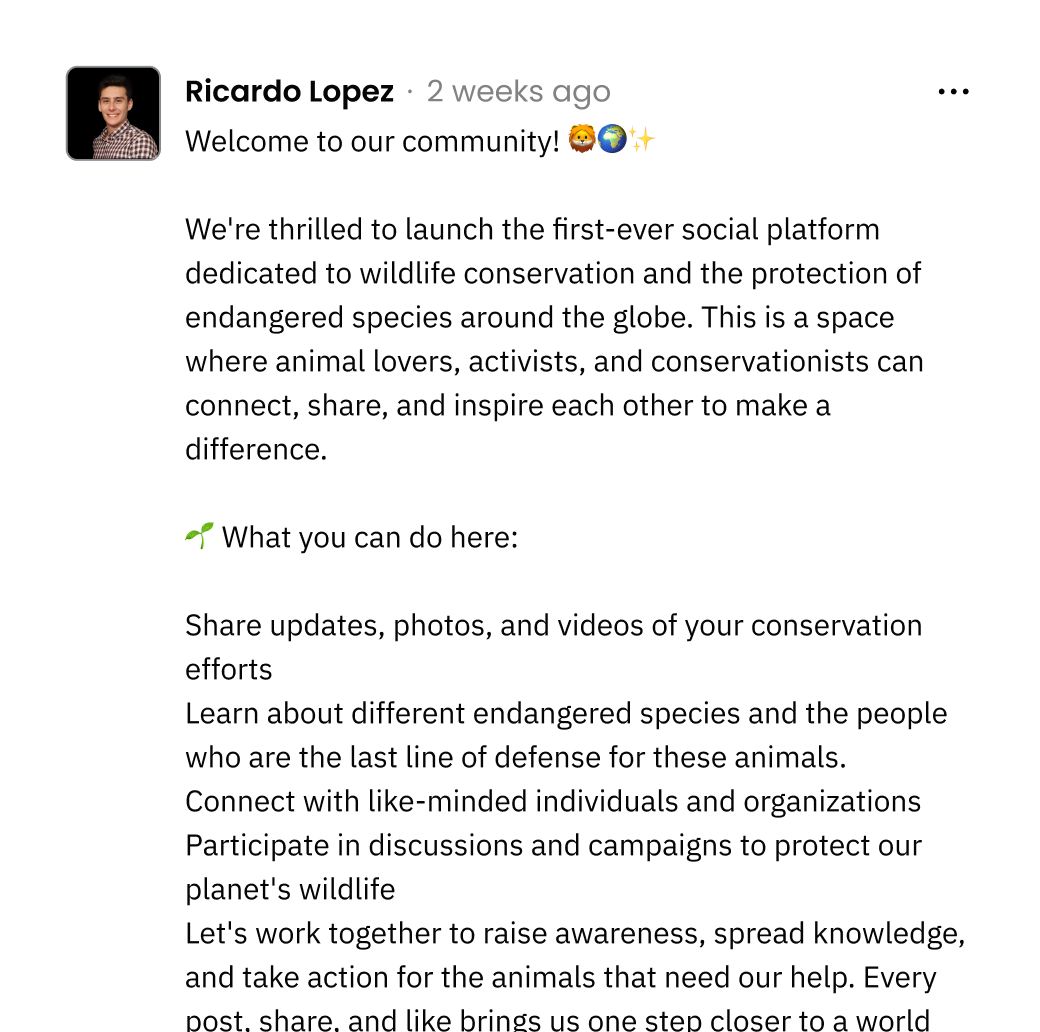Open the Ricardo Lopez author name link
The height and width of the screenshot is (1032, 1040).
tap(289, 92)
